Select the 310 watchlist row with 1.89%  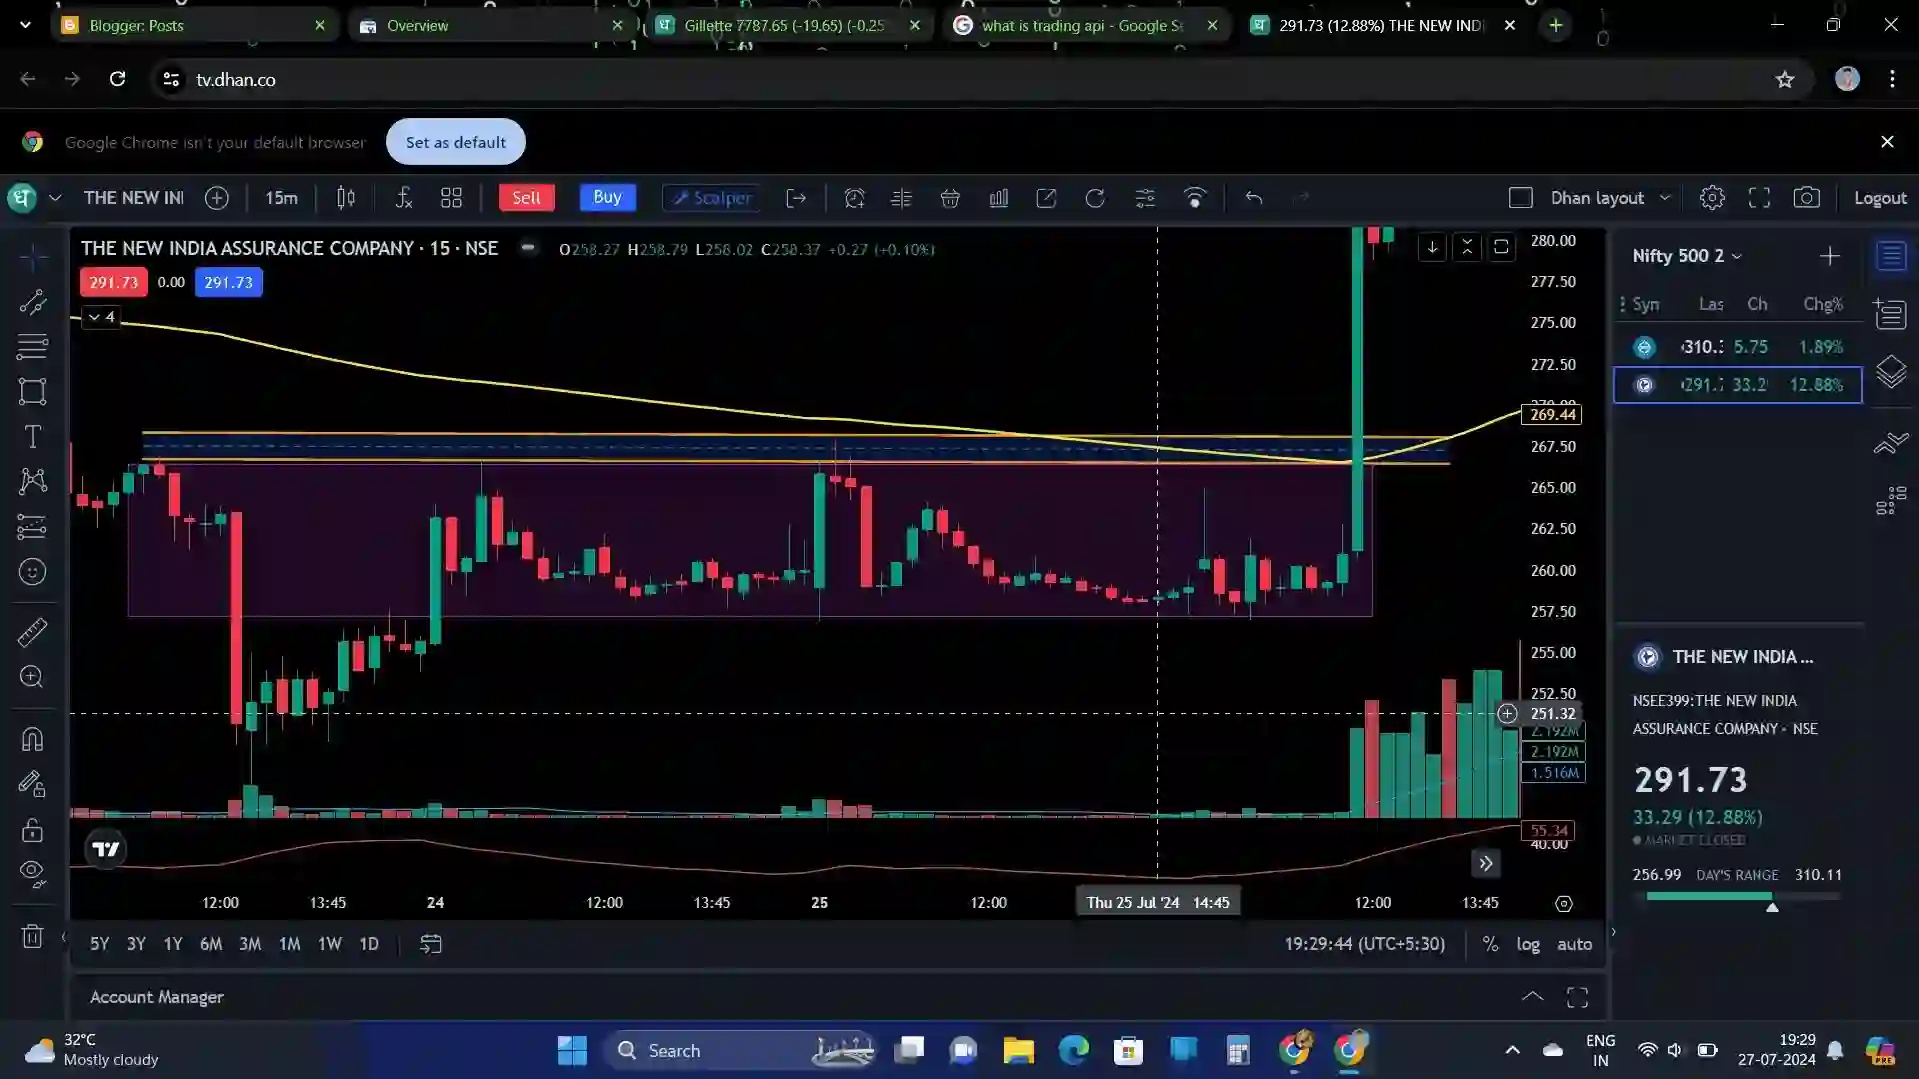click(1738, 347)
